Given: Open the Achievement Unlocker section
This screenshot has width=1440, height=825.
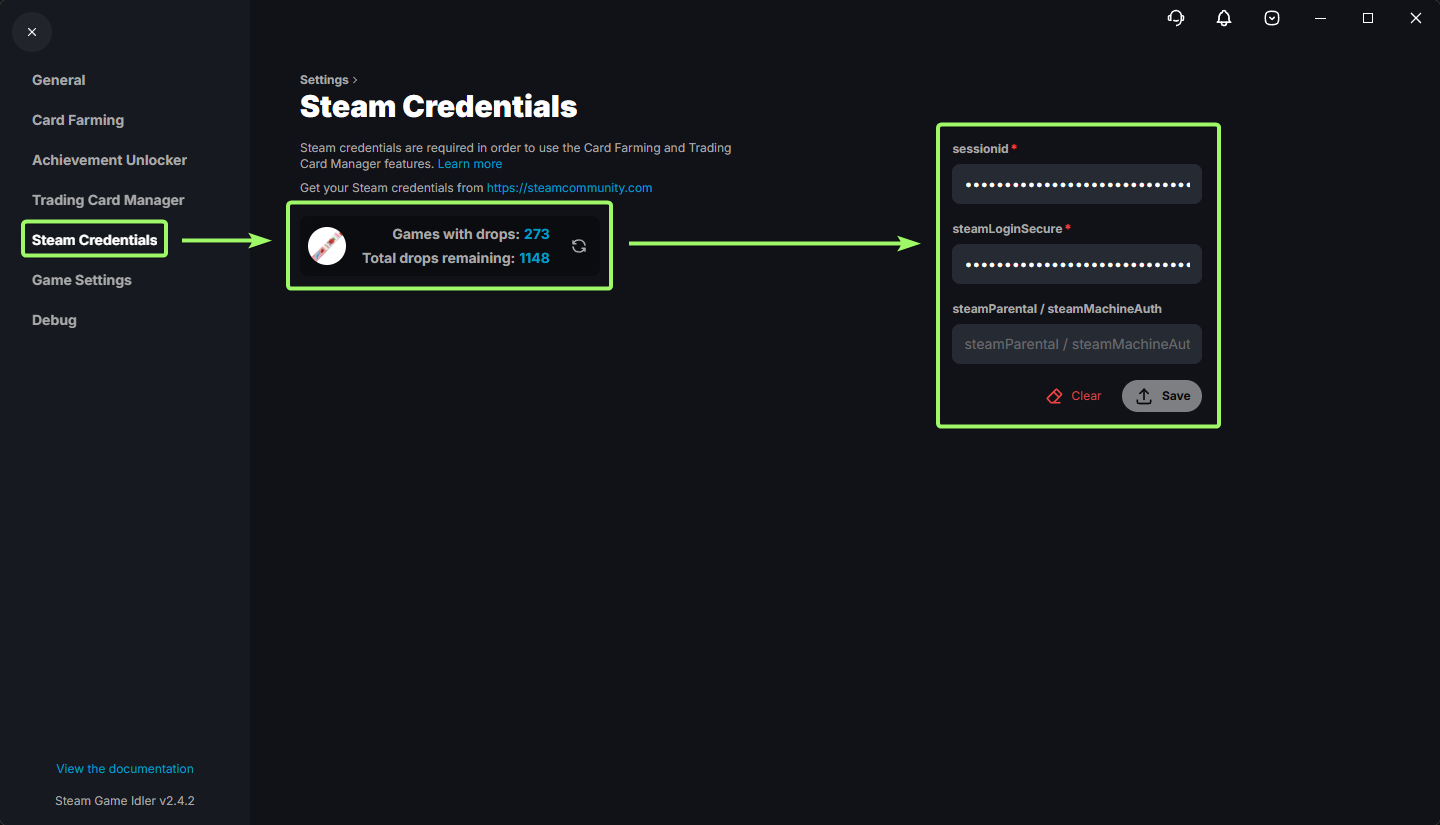Looking at the screenshot, I should pos(109,160).
